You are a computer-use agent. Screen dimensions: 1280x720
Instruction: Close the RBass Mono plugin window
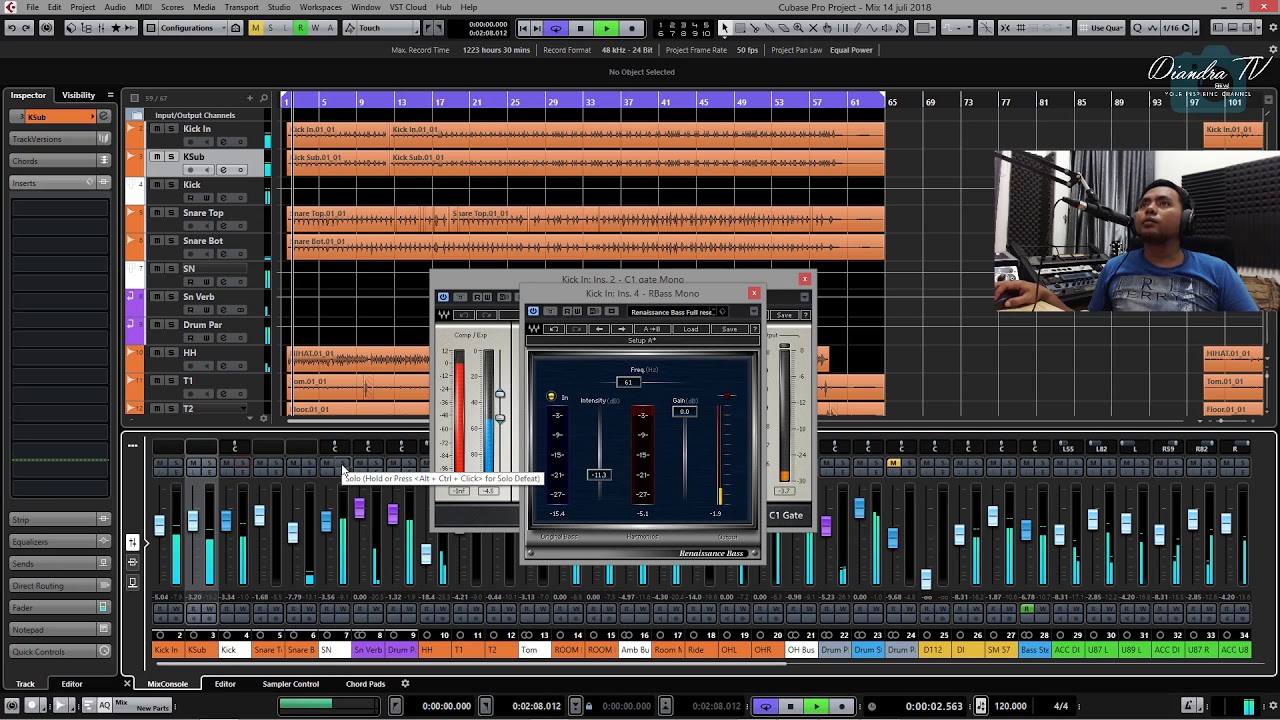click(x=754, y=293)
